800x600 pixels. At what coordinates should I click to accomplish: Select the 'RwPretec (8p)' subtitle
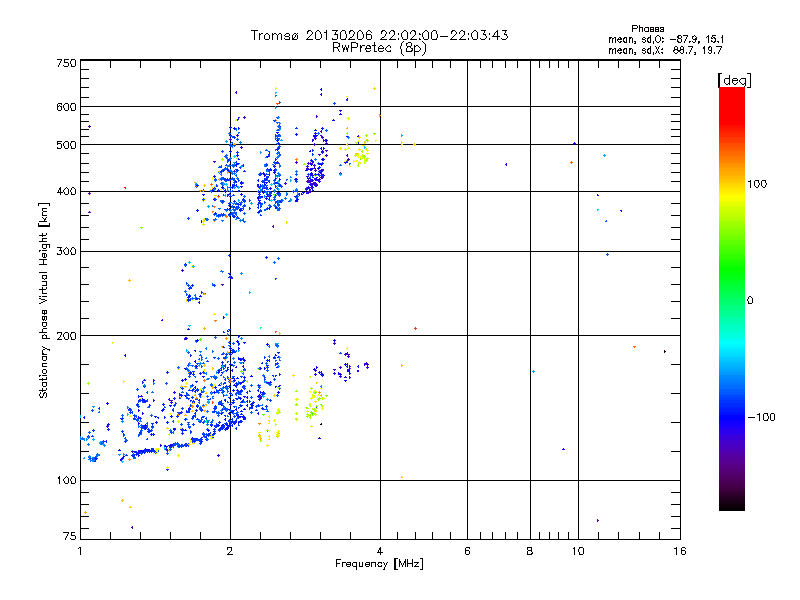(x=379, y=48)
